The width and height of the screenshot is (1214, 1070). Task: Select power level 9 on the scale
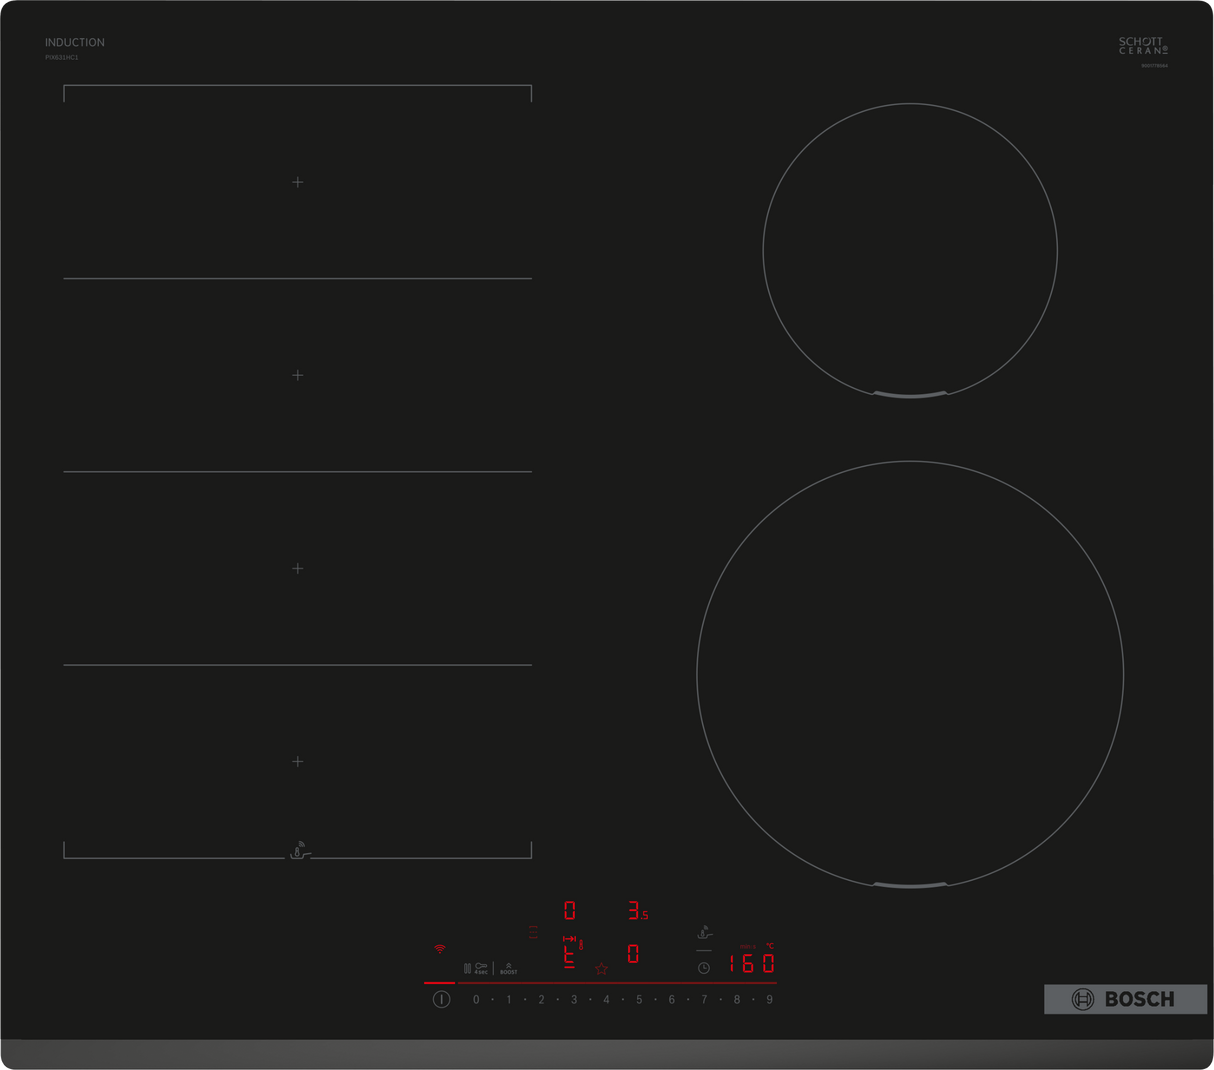pyautogui.click(x=769, y=999)
